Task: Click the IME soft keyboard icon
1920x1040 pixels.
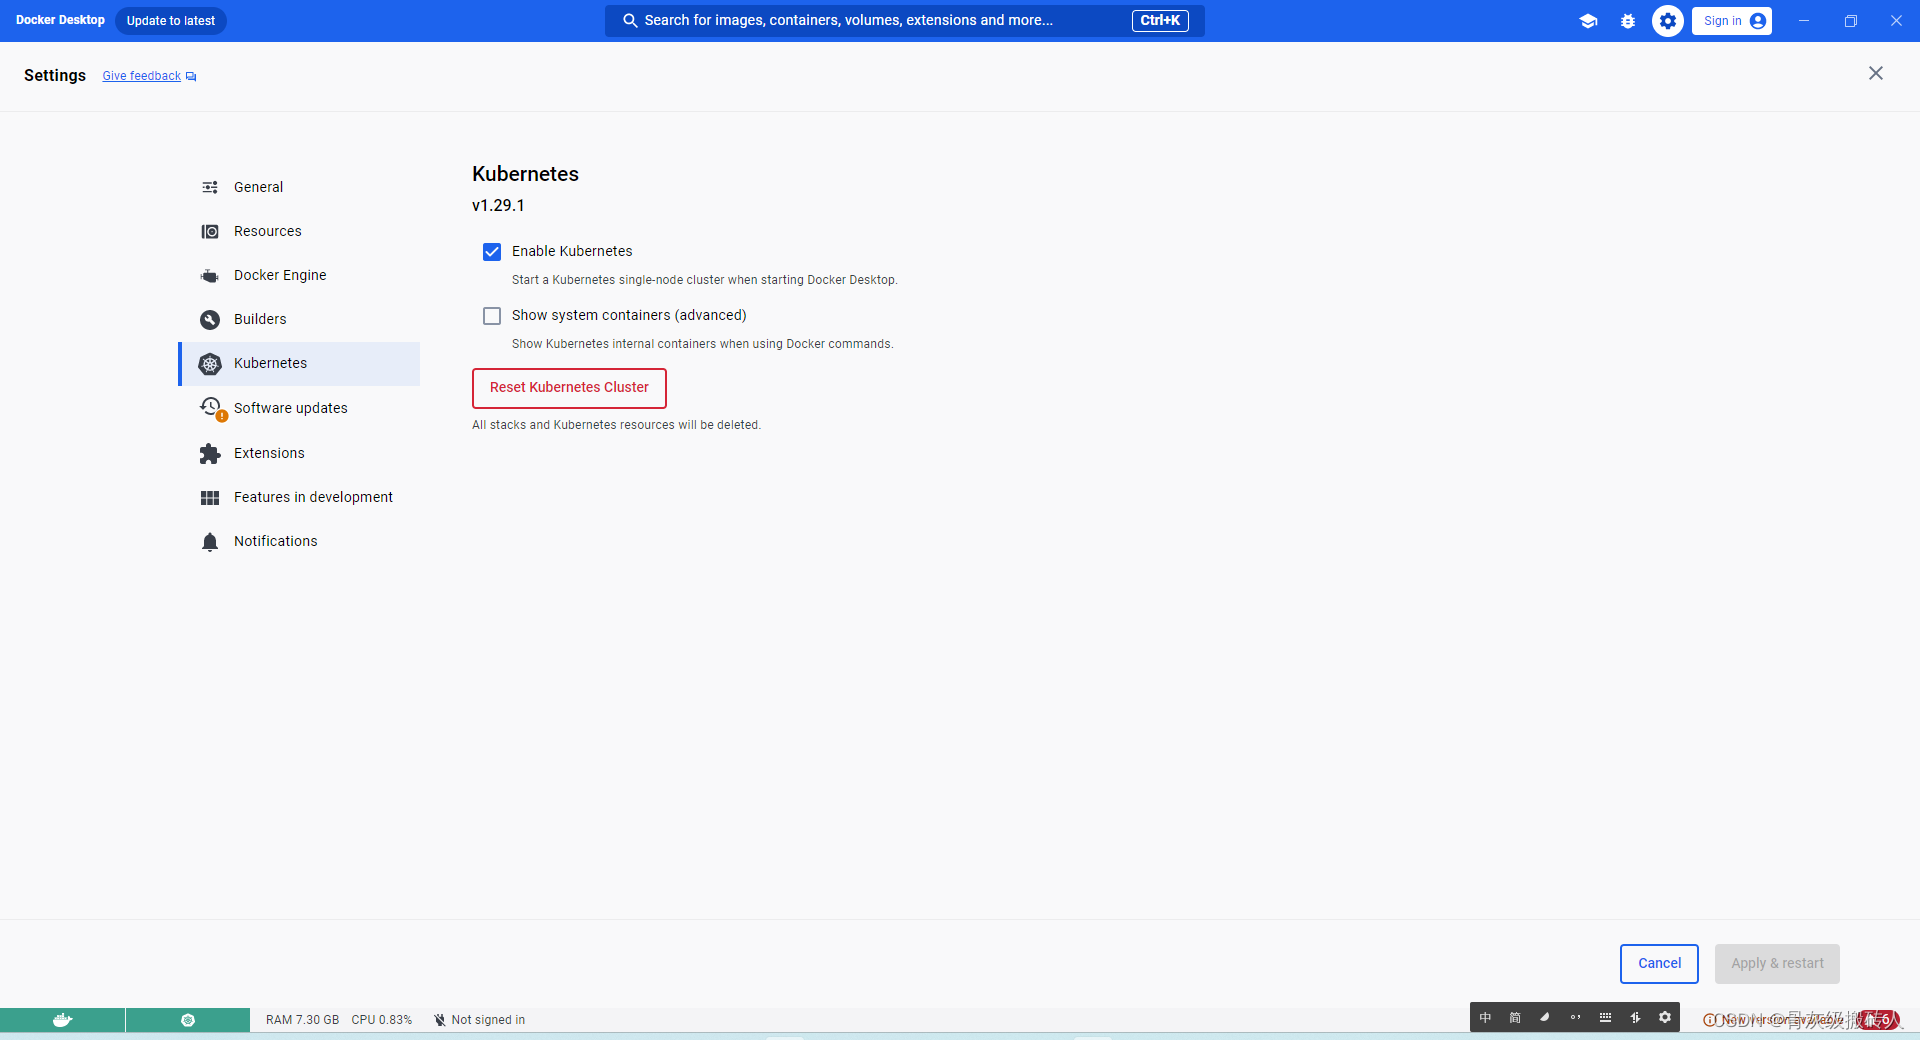Action: tap(1605, 1017)
